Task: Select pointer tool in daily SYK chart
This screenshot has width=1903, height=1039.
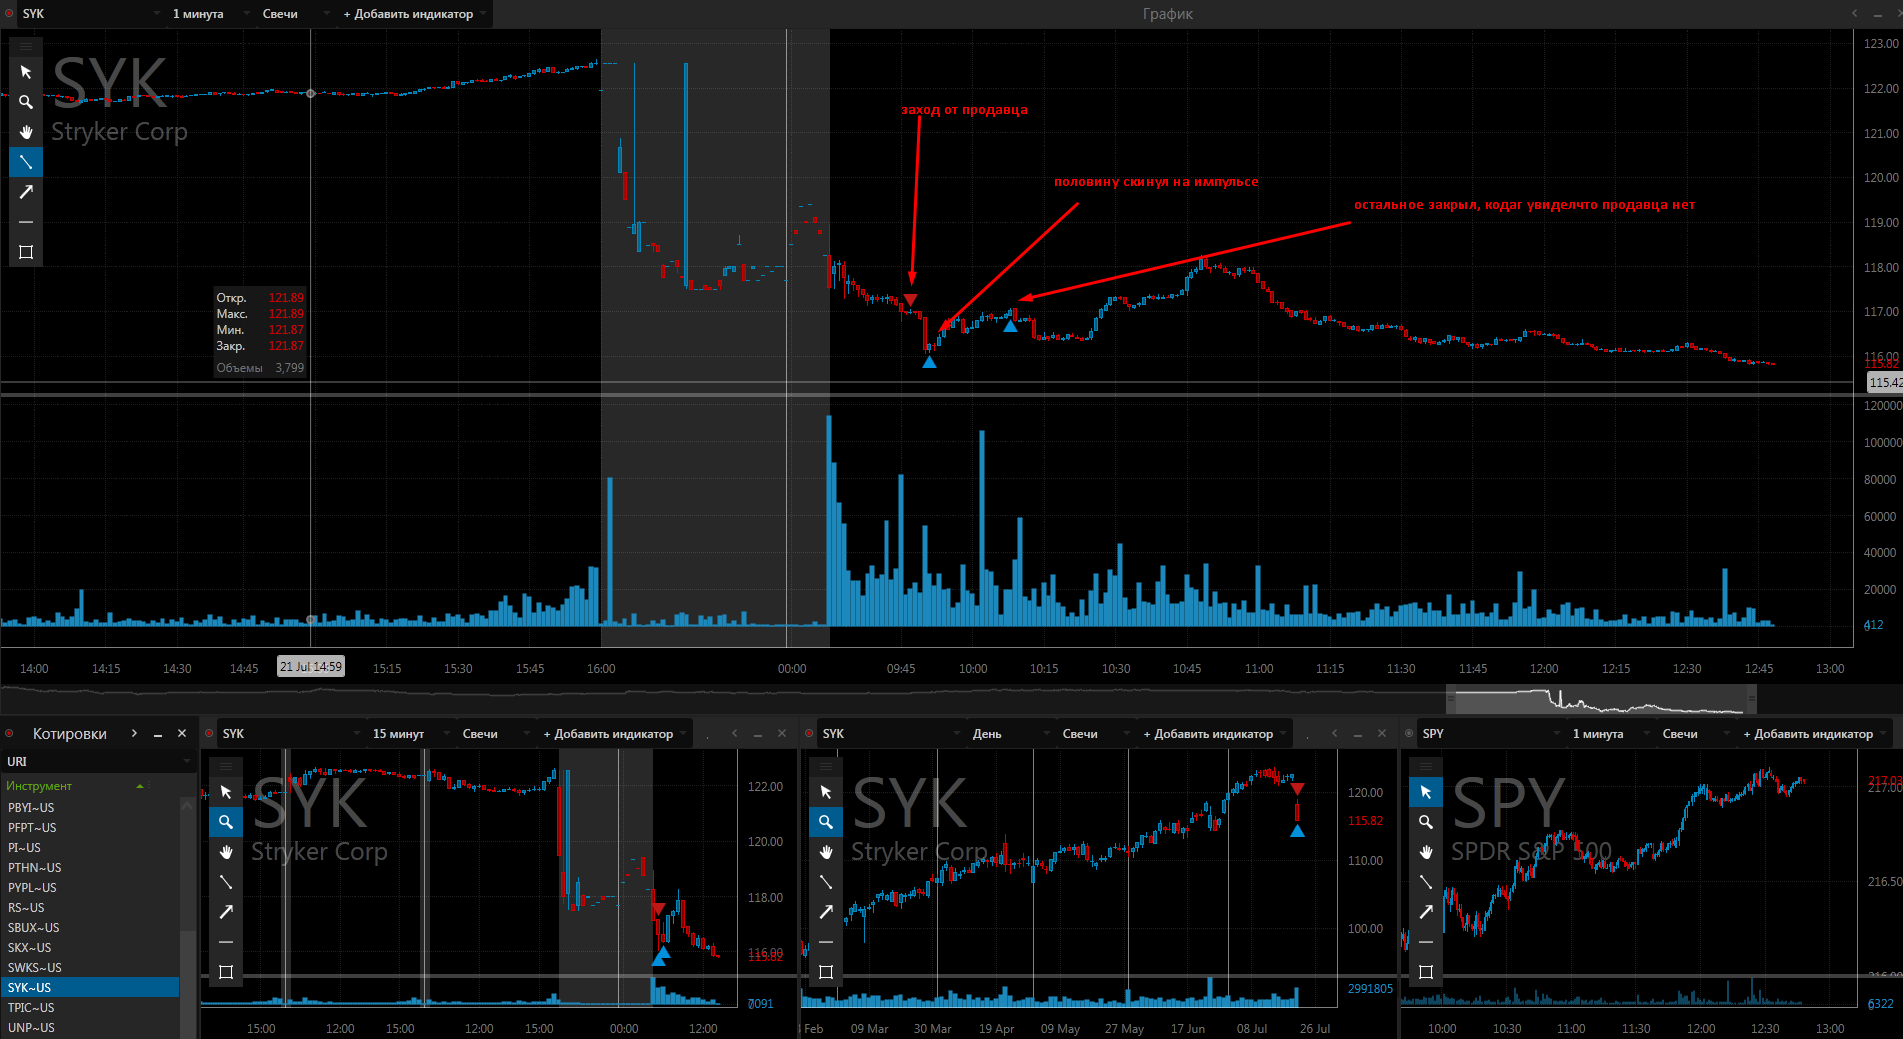Action: (826, 792)
